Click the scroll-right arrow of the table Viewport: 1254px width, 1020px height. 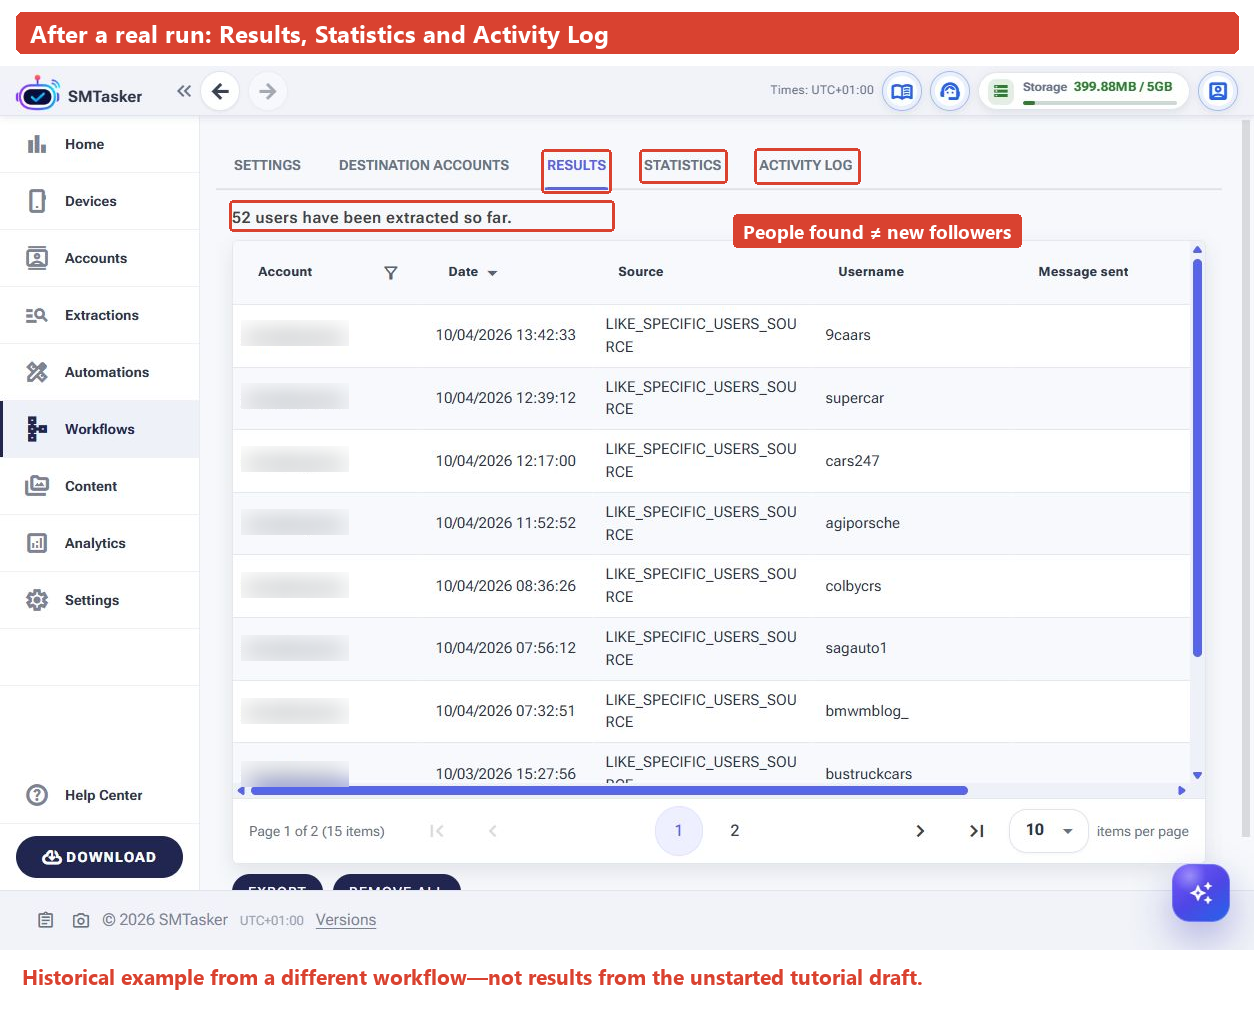tap(1182, 791)
